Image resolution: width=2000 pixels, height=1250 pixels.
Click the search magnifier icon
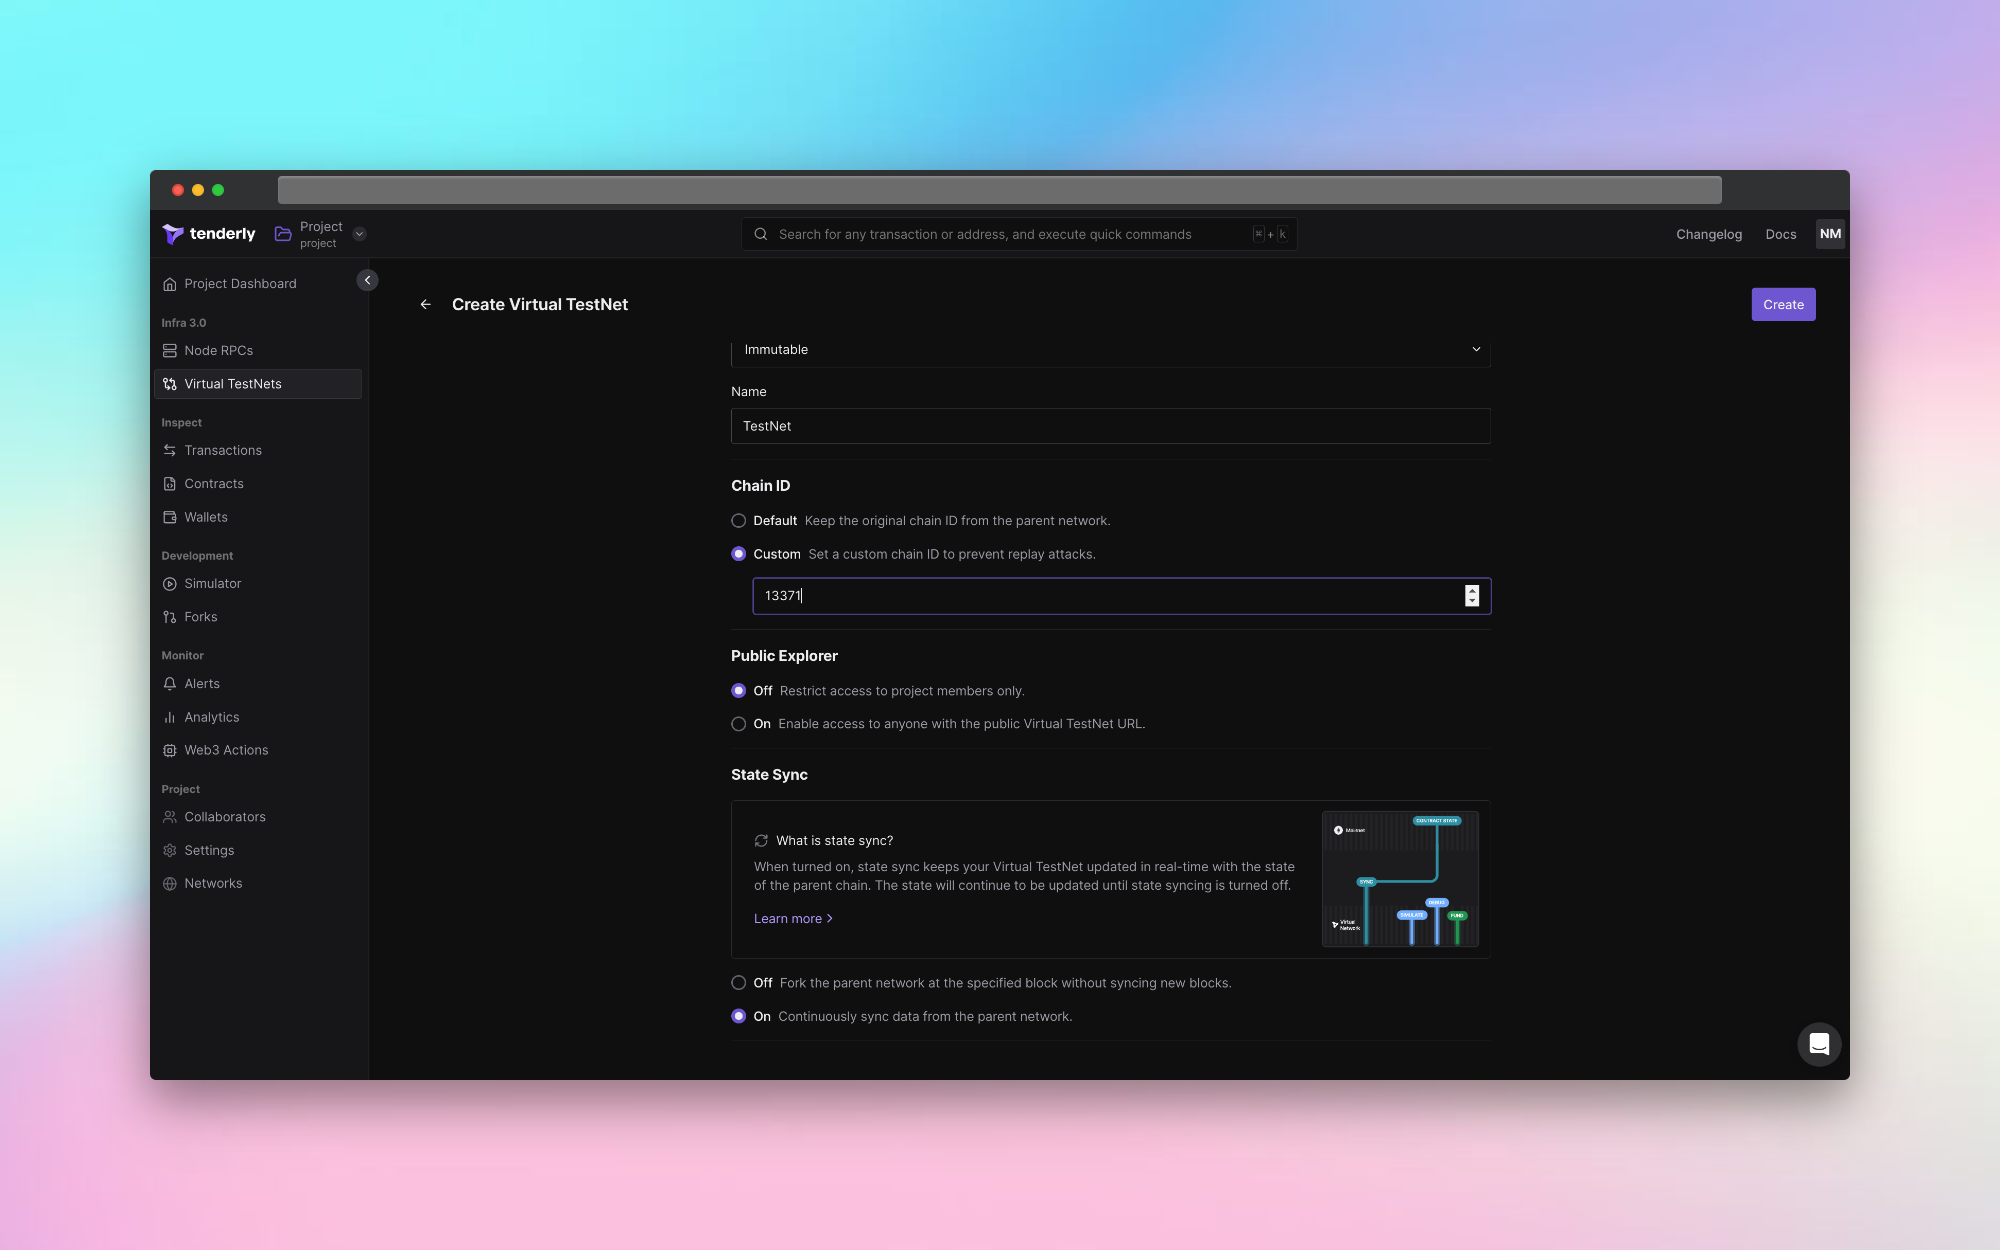[761, 234]
